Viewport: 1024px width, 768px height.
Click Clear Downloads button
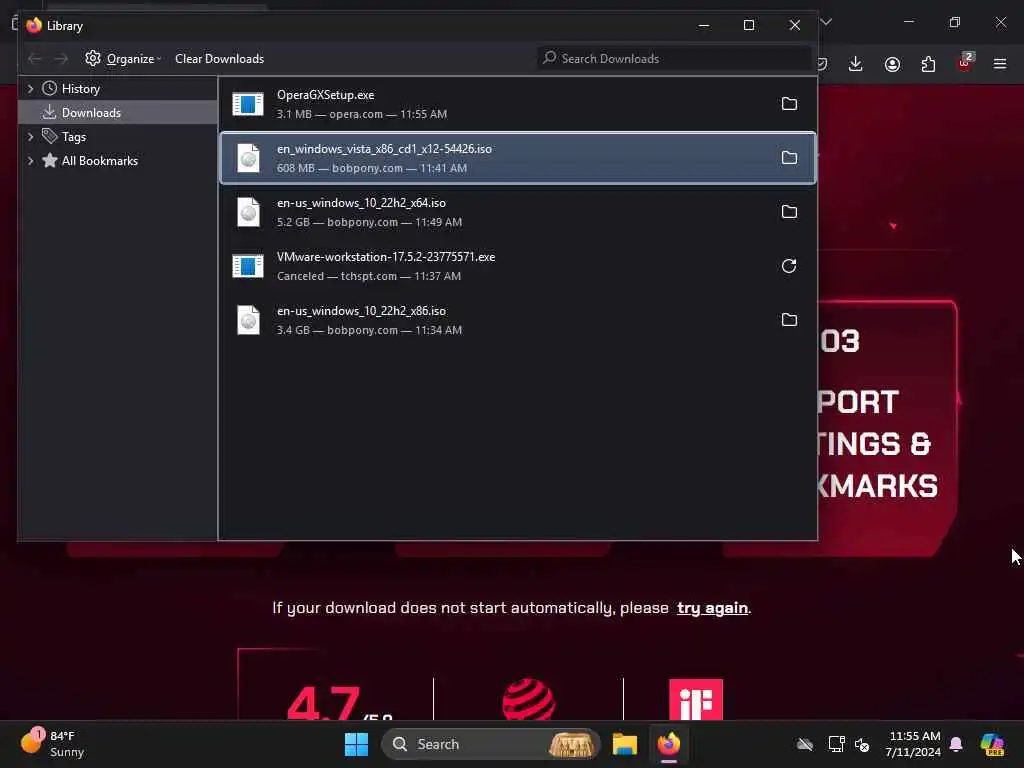[x=219, y=59]
